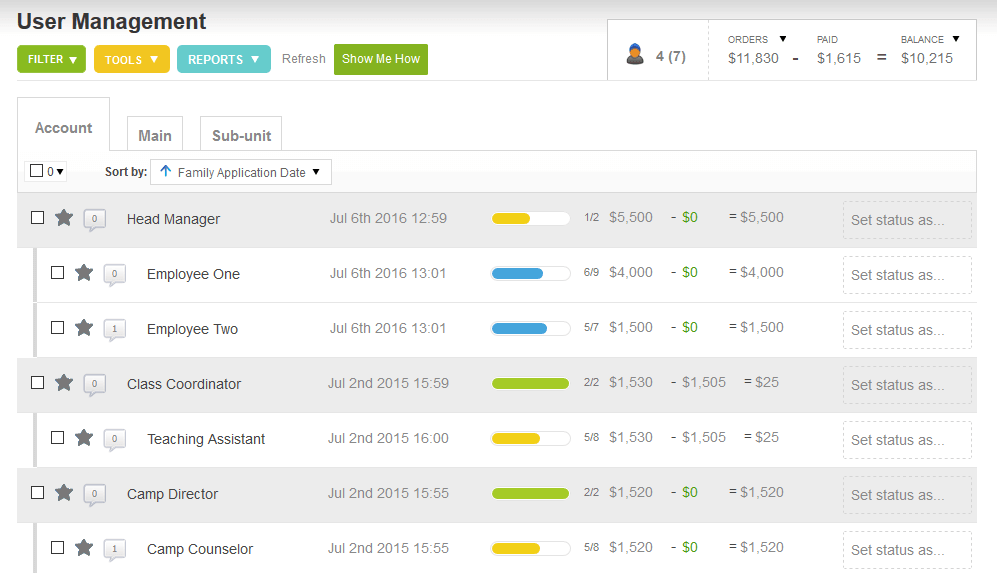Open Teaching Assistant comment bubble

tap(115, 439)
